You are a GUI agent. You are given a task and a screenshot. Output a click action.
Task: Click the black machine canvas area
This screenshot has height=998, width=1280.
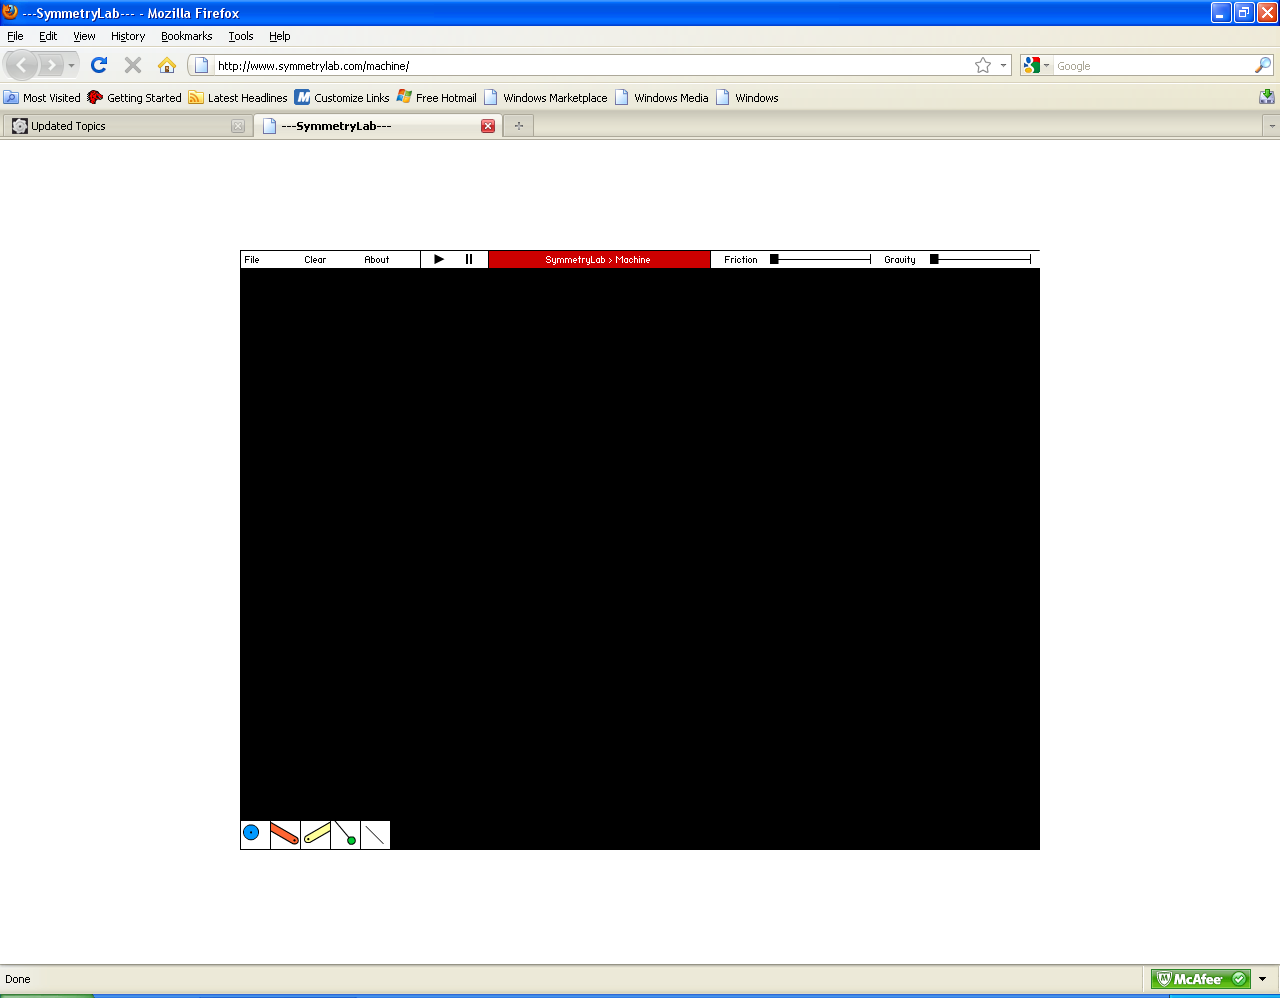coord(640,543)
